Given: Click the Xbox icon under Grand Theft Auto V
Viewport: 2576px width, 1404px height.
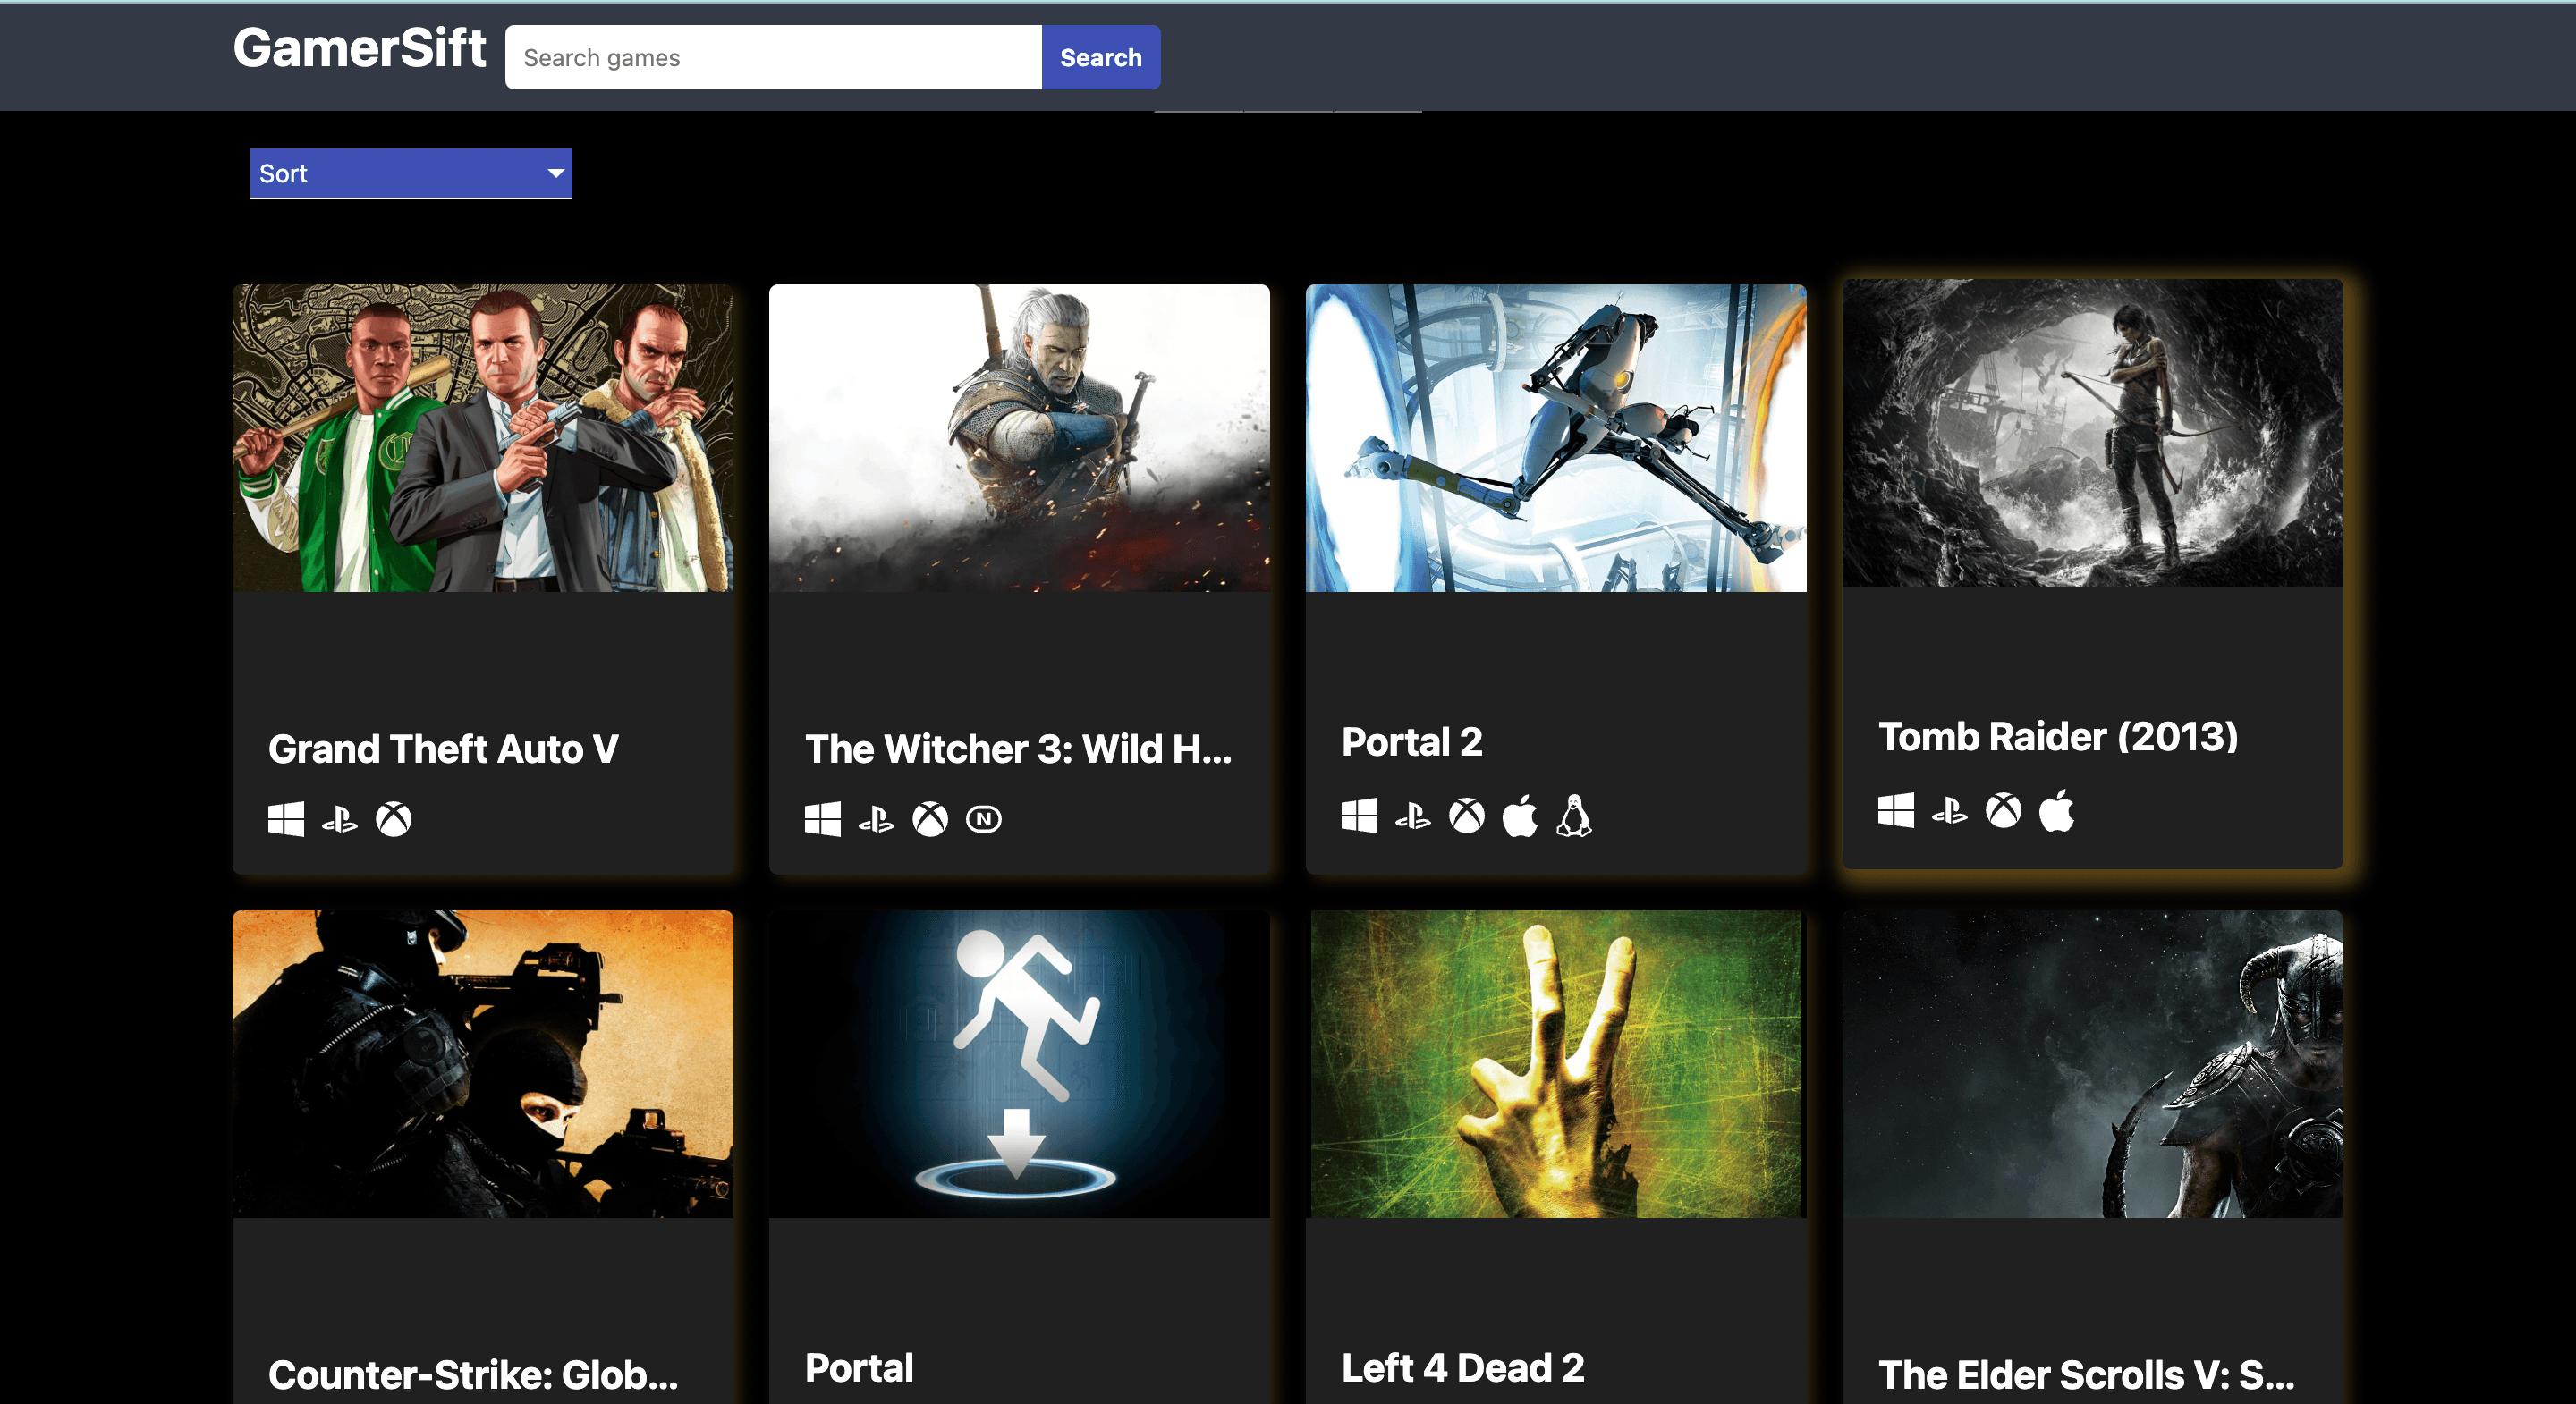Looking at the screenshot, I should (393, 819).
